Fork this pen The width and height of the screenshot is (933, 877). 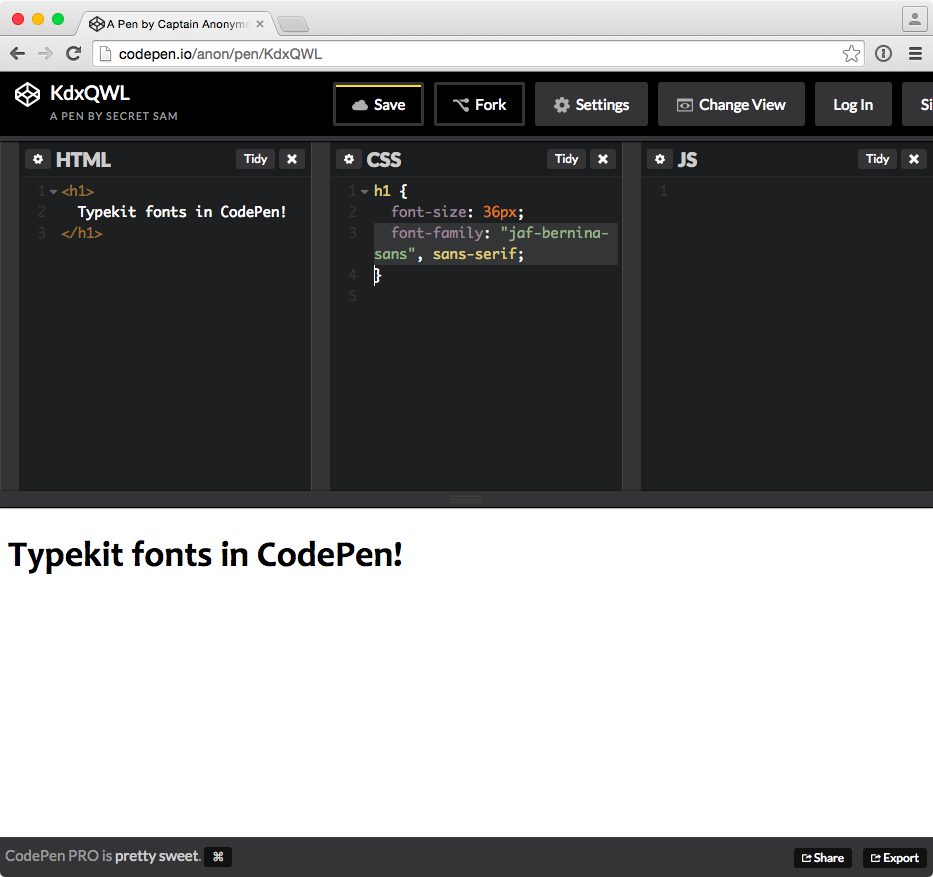pyautogui.click(x=480, y=105)
